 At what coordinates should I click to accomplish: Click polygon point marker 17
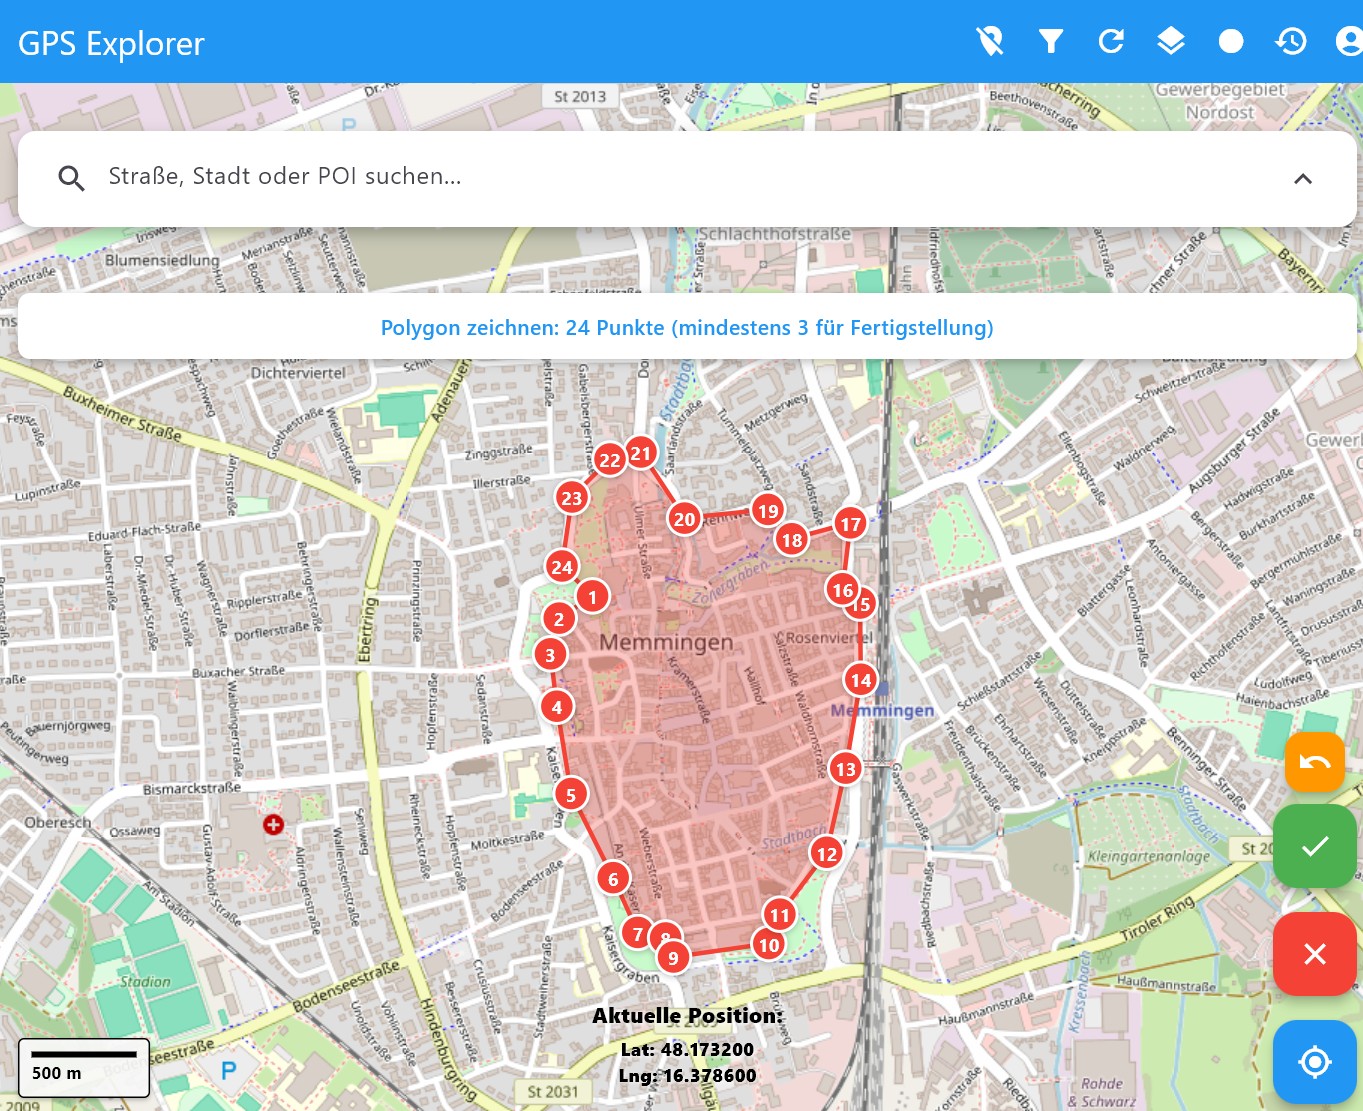pos(850,524)
